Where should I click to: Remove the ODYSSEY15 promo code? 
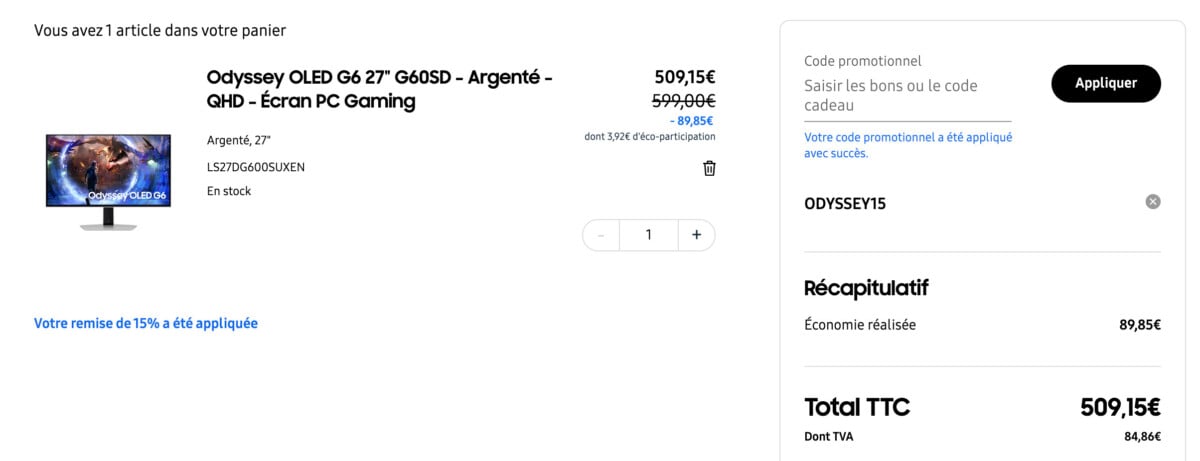tap(1152, 202)
